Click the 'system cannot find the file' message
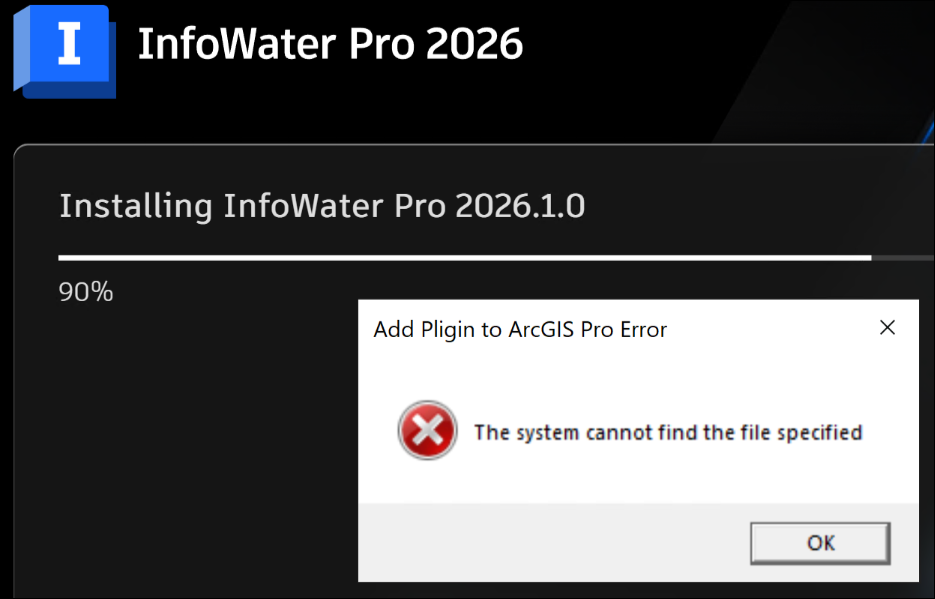The image size is (935, 599). [x=667, y=432]
